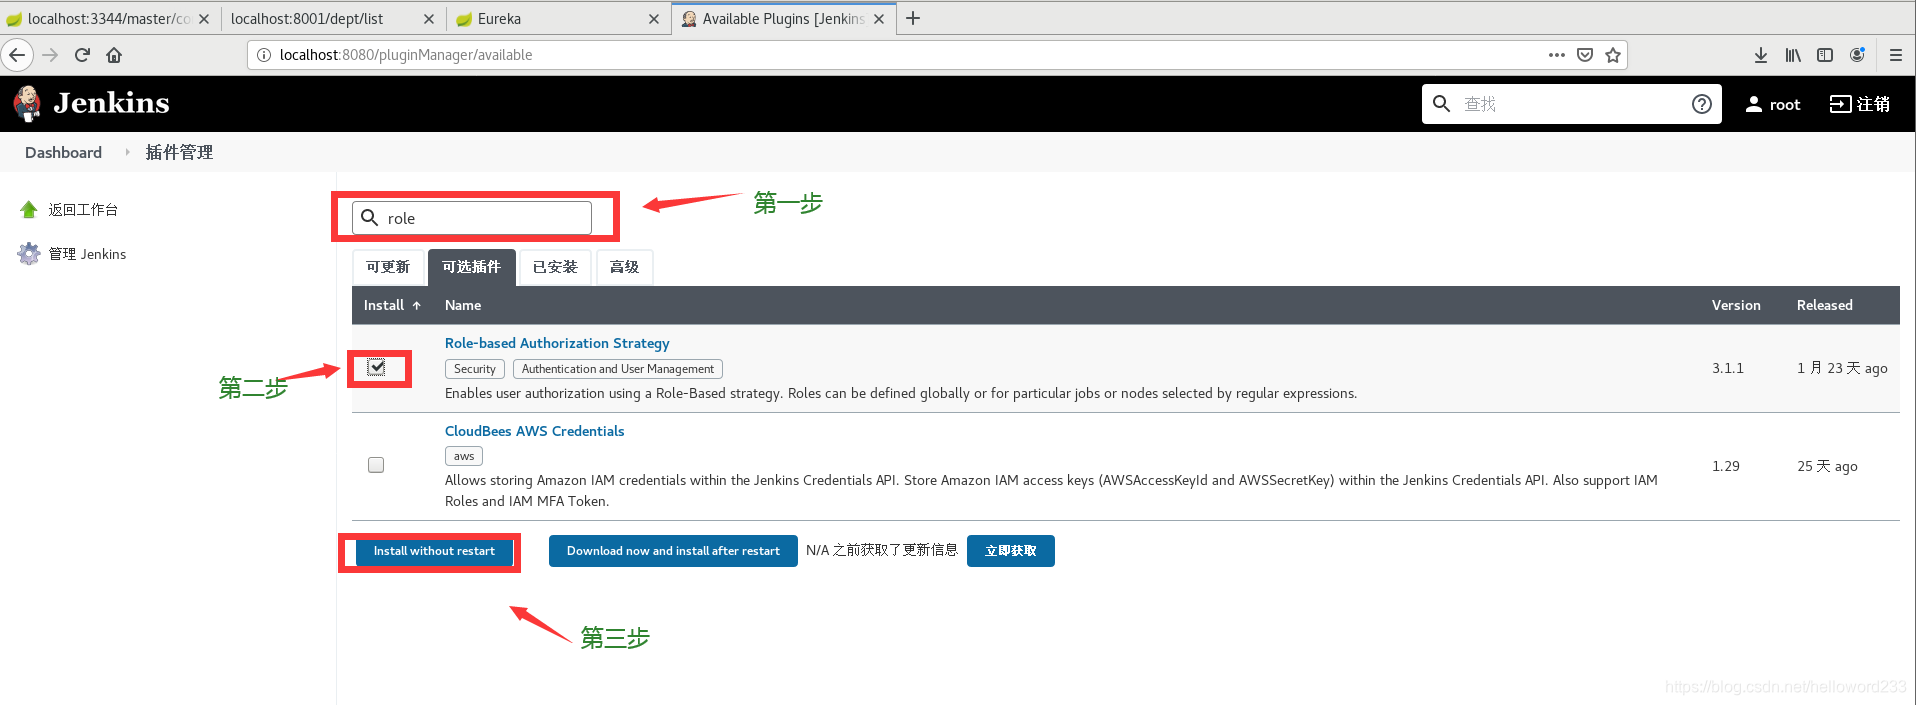Click Authentication and User Management tag
Viewport: 1916px width, 705px height.
[x=618, y=369]
